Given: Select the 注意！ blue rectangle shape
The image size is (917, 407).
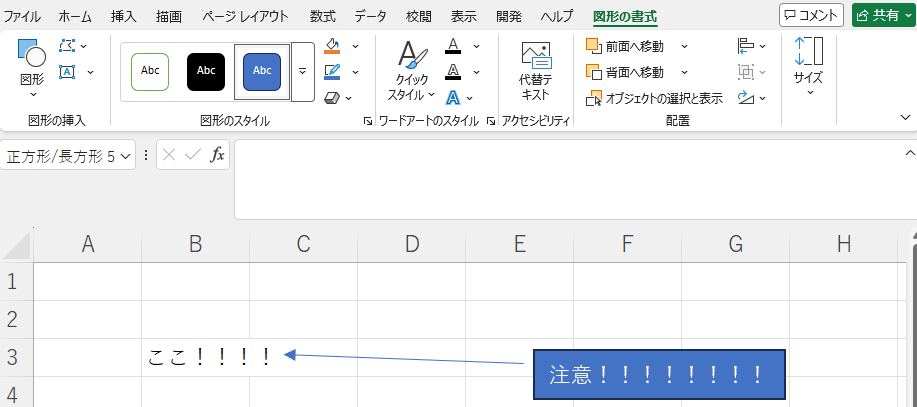Looking at the screenshot, I should click(659, 374).
